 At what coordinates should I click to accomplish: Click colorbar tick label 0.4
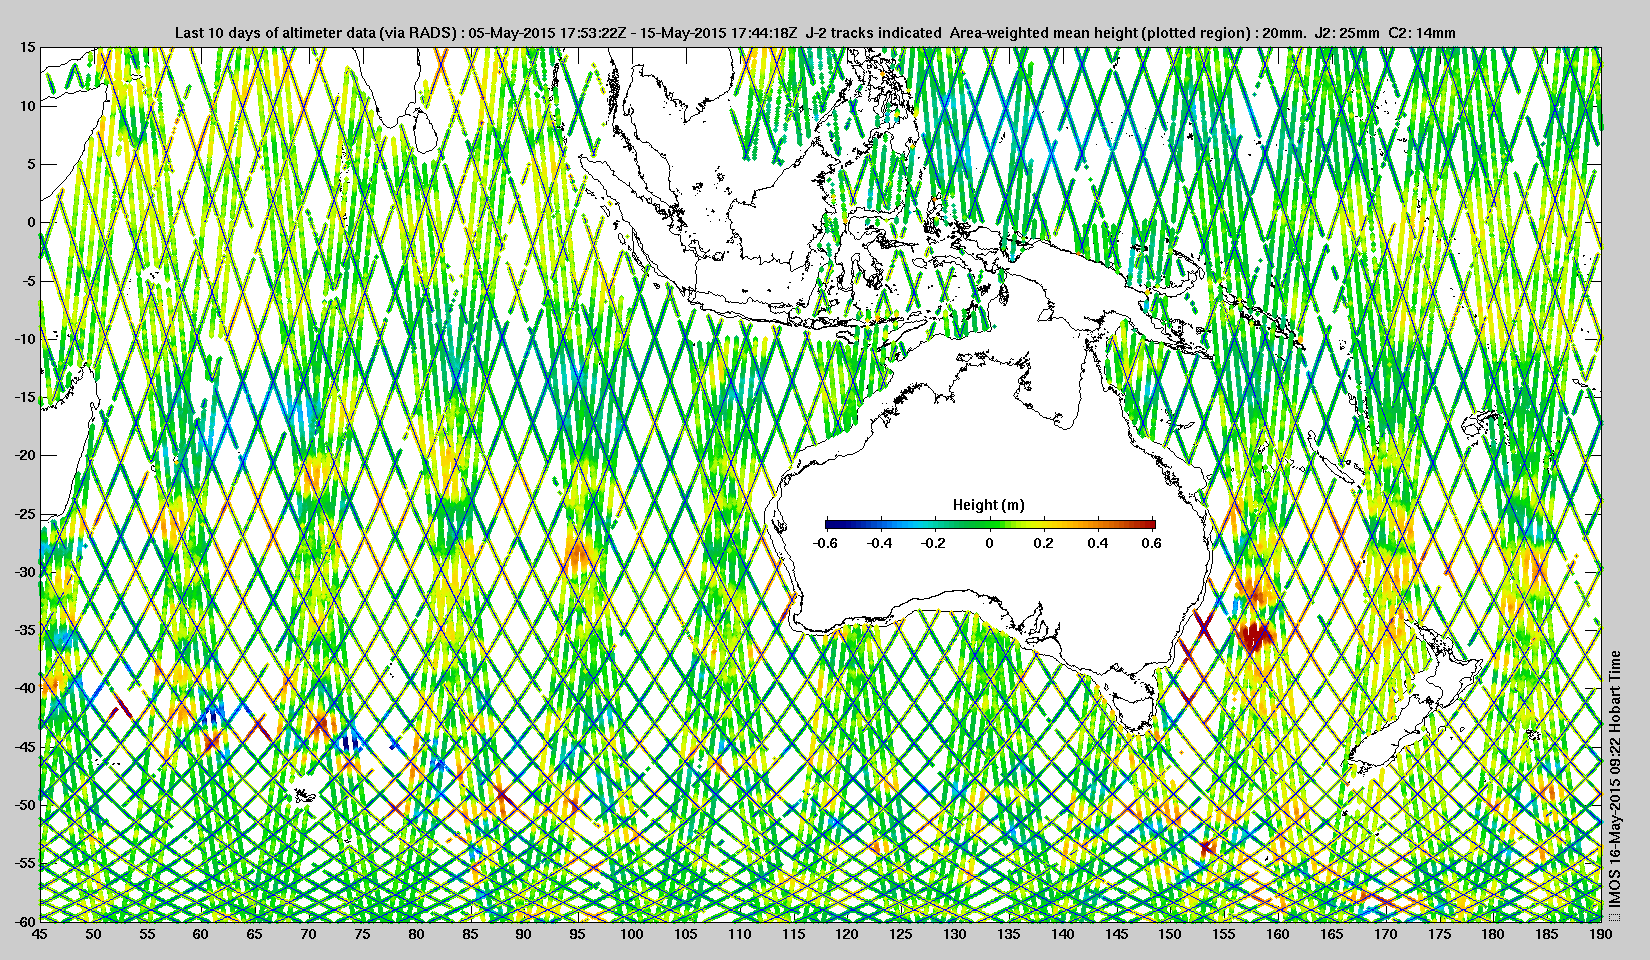[x=1098, y=543]
